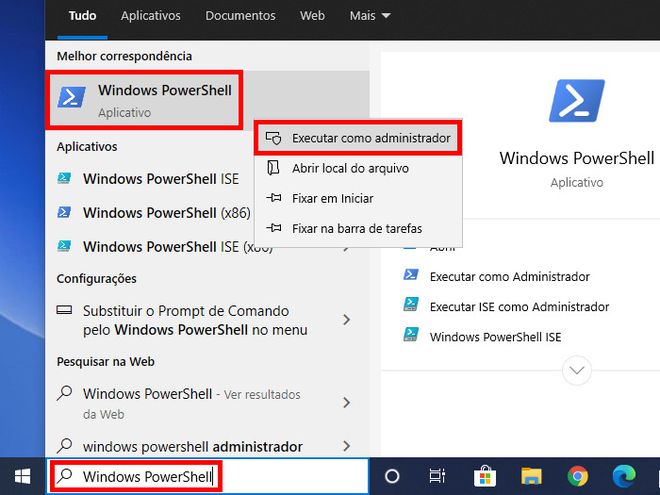Image resolution: width=660 pixels, height=495 pixels.
Task: Choose Abrir local do arquivo in the context menu
Action: 358,168
